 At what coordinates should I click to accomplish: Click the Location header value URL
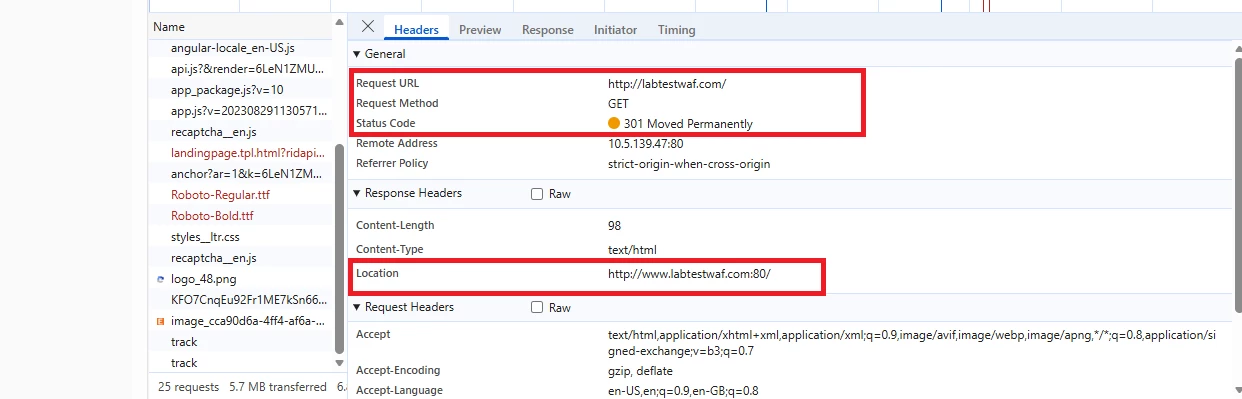(689, 273)
